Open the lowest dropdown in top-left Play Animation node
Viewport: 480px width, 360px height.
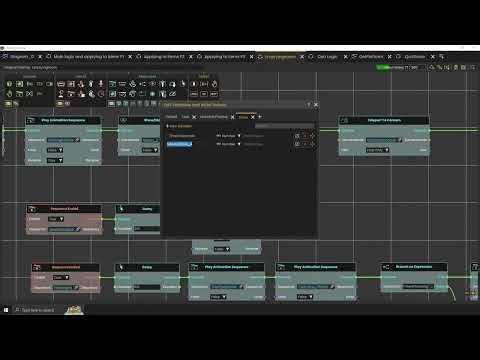tap(55, 161)
